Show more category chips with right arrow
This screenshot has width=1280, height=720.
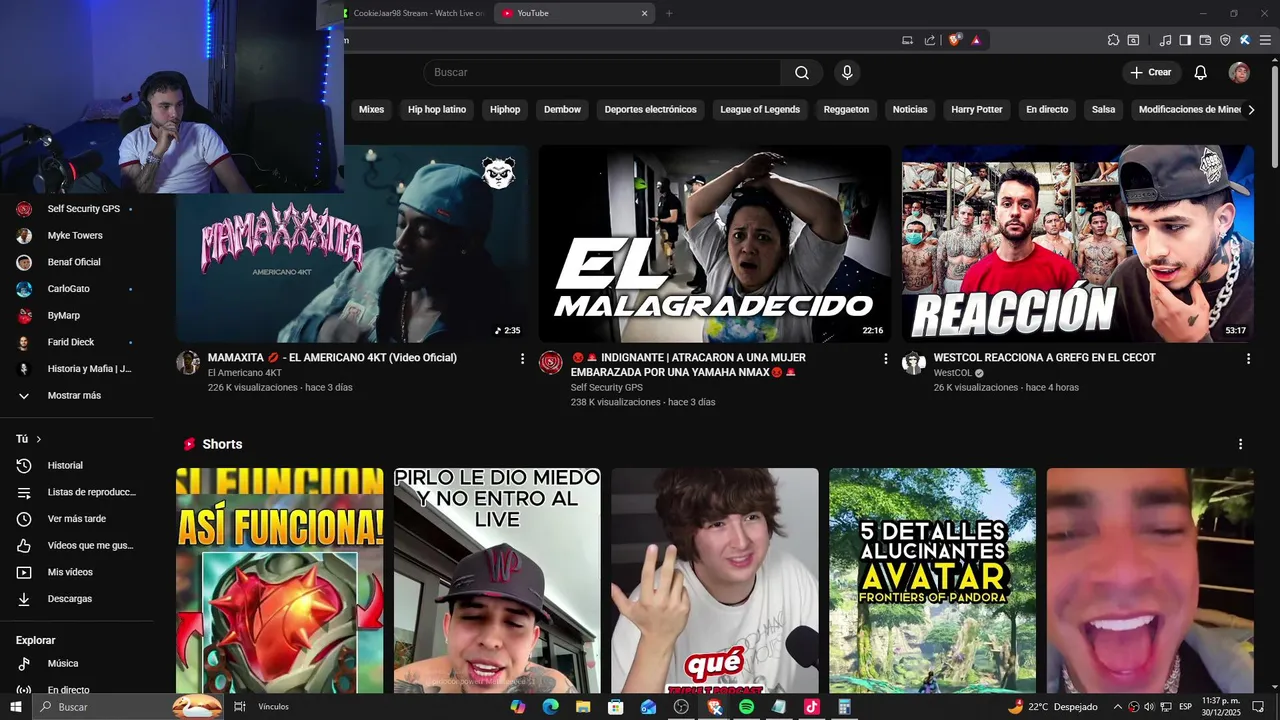[x=1250, y=109]
